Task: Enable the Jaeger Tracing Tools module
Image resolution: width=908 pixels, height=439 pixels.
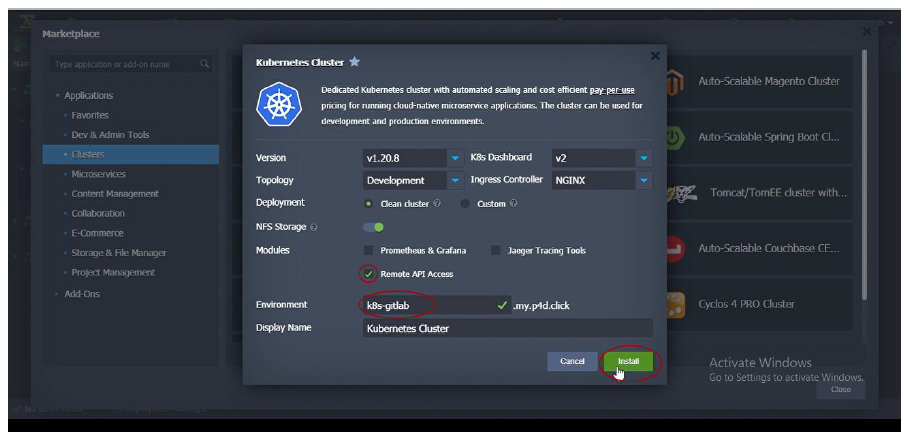Action: click(x=496, y=251)
